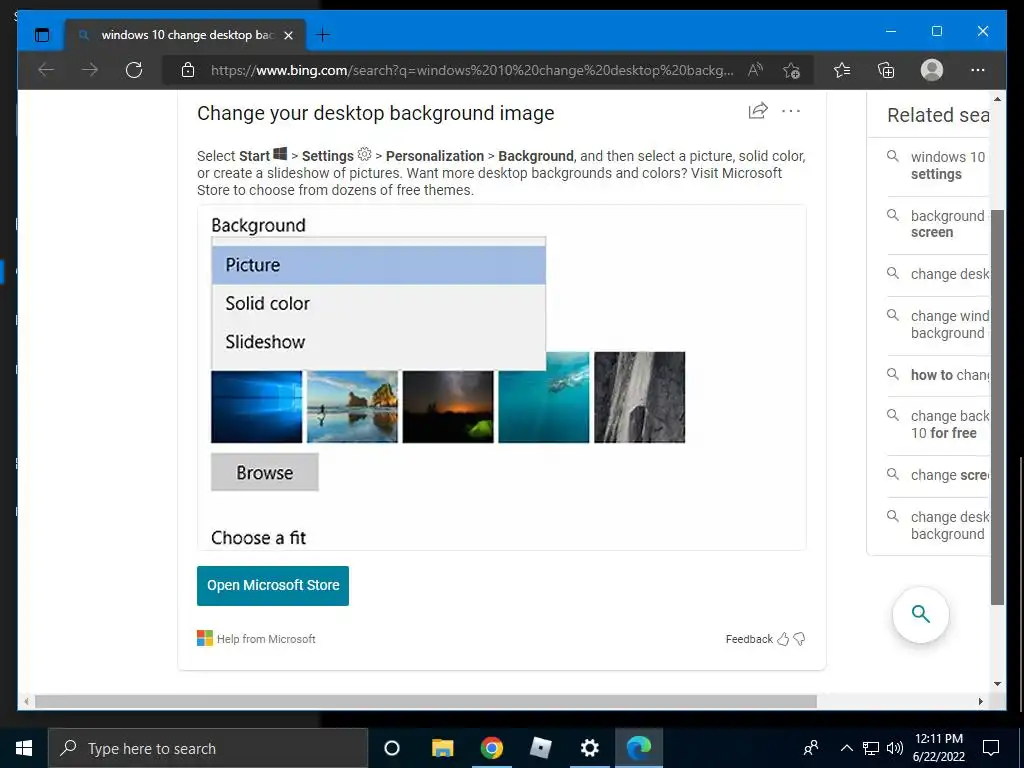Open Roblox icon on taskbar
The width and height of the screenshot is (1024, 768).
pos(541,748)
